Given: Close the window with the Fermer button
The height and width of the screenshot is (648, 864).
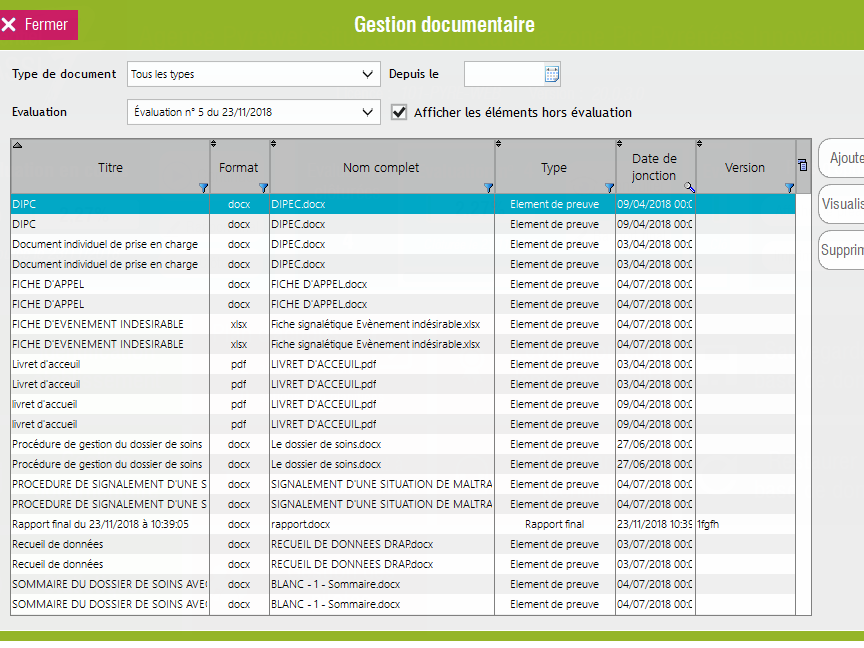Looking at the screenshot, I should 39,25.
